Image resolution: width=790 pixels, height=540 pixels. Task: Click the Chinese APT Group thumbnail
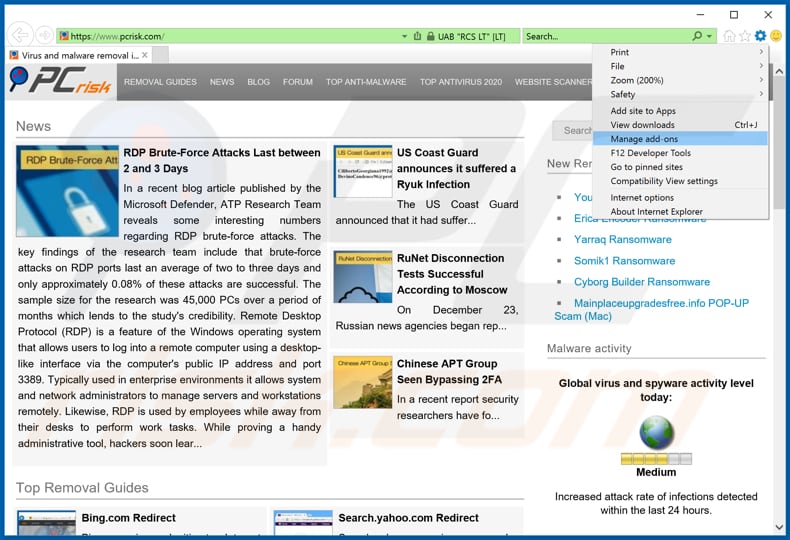click(x=363, y=382)
